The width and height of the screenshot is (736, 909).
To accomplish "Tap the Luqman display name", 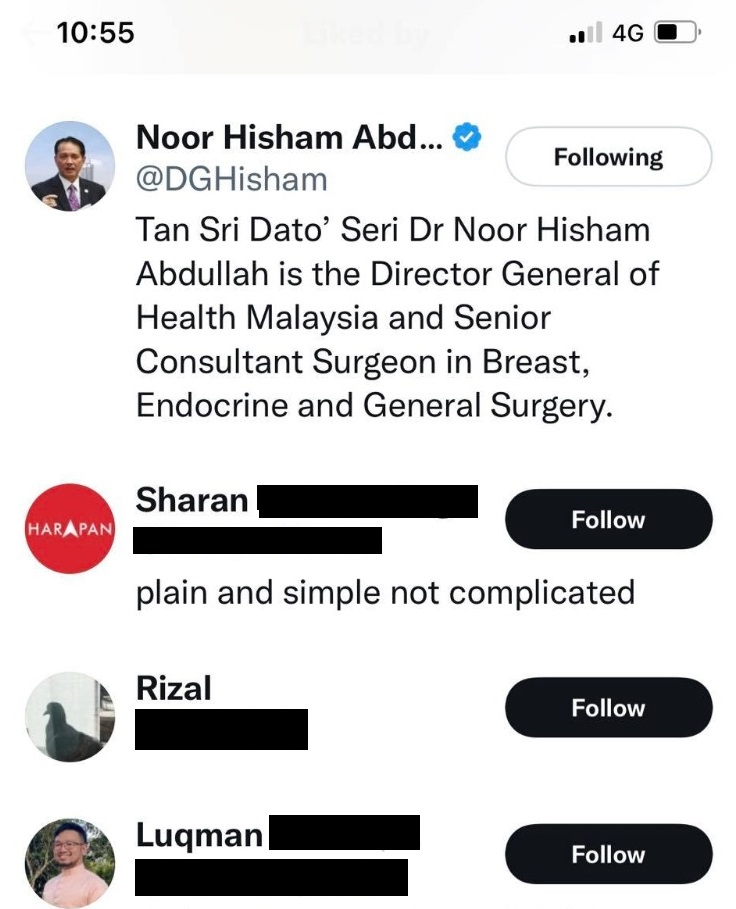I will click(199, 835).
